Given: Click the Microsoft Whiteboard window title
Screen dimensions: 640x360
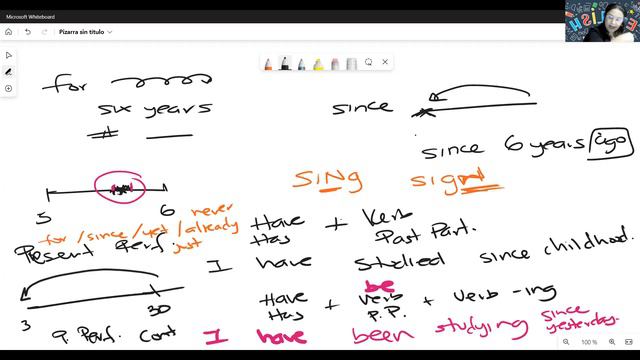Looking at the screenshot, I should [x=31, y=17].
